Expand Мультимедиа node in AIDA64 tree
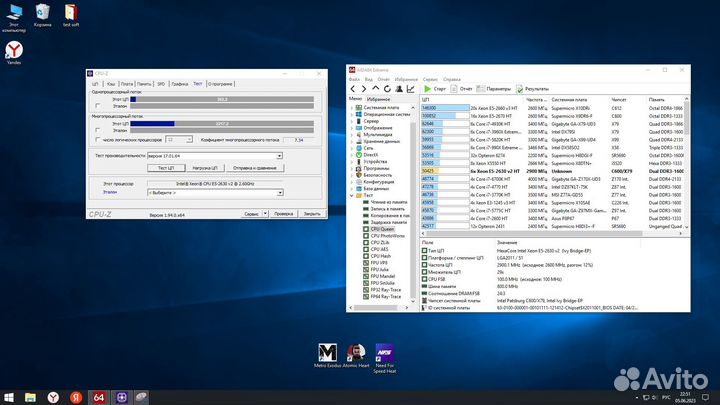The image size is (720, 405). [x=352, y=135]
